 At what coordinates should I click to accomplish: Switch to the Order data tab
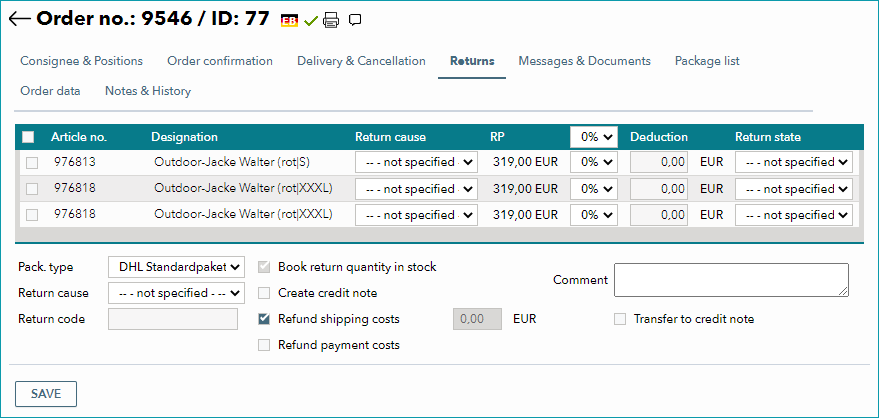tap(50, 91)
